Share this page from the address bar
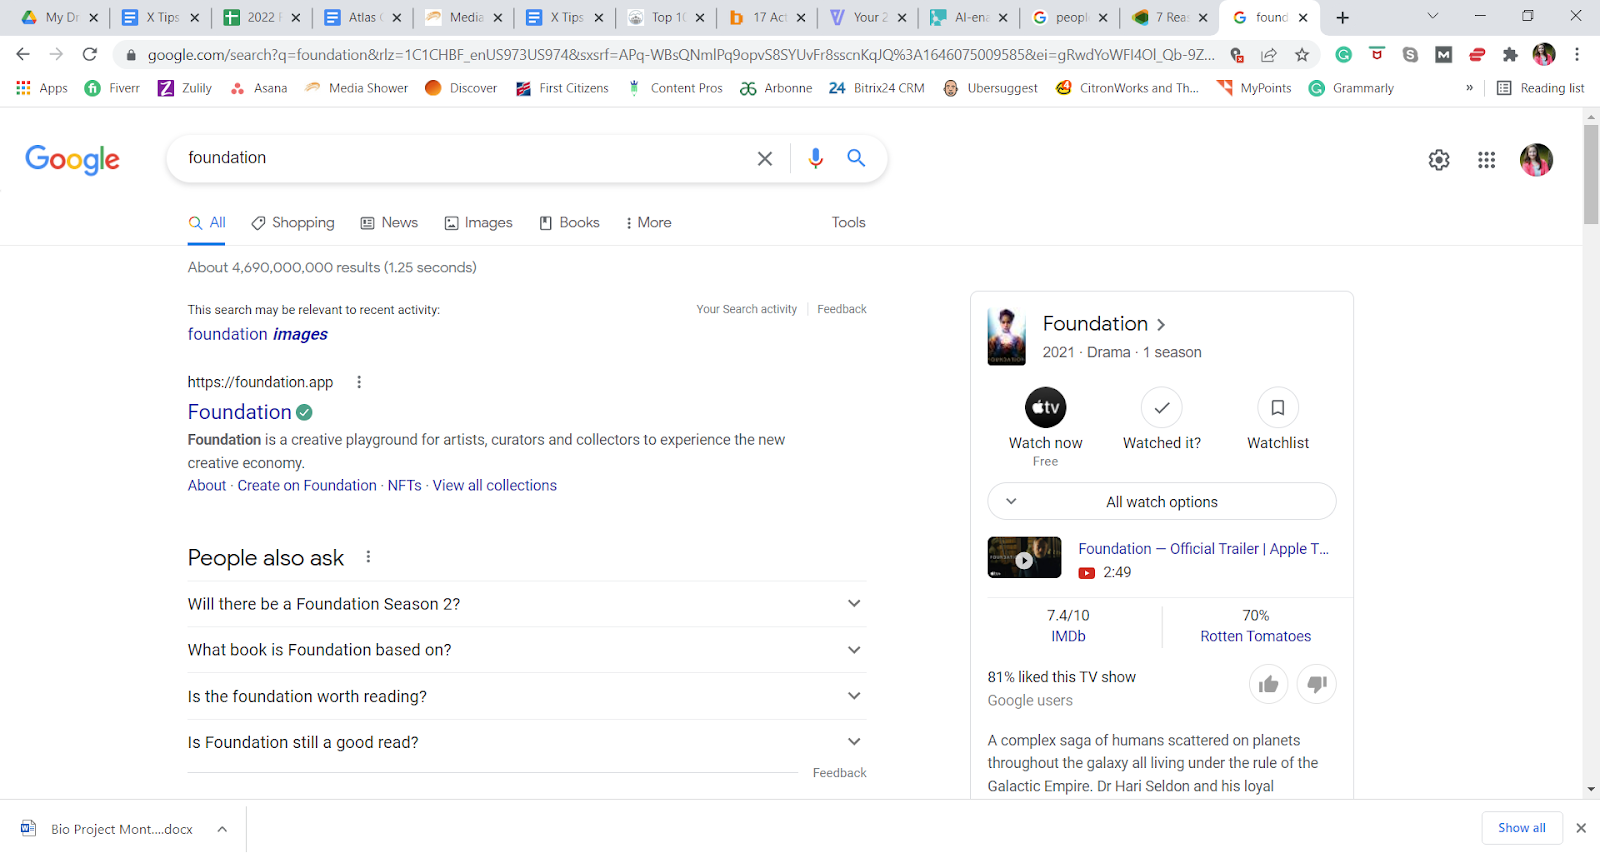The image size is (1600, 858). click(x=1269, y=55)
